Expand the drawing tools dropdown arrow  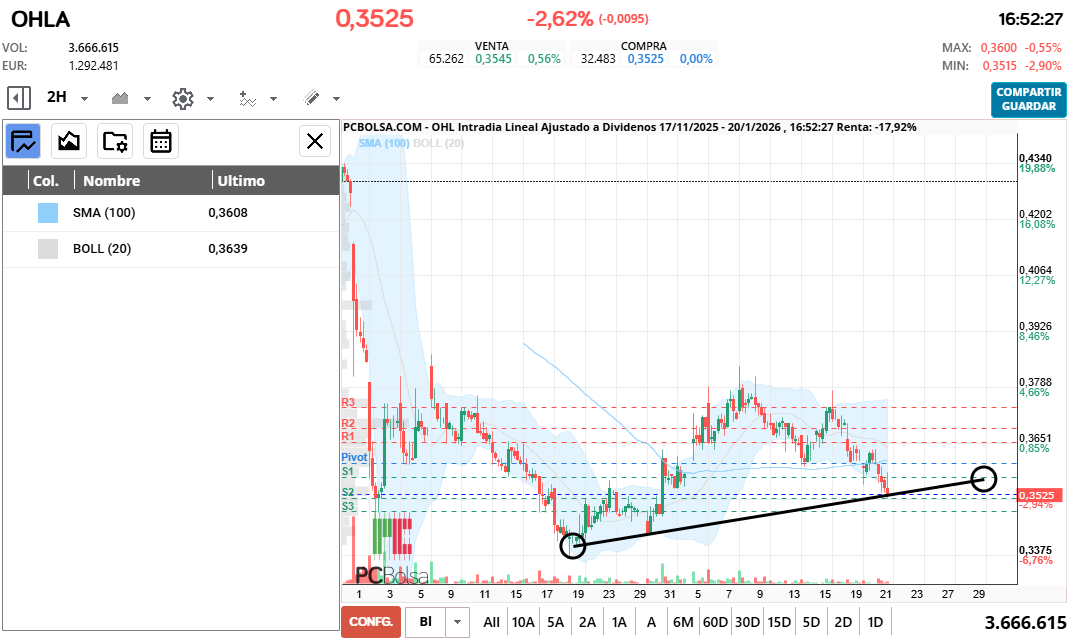point(336,99)
